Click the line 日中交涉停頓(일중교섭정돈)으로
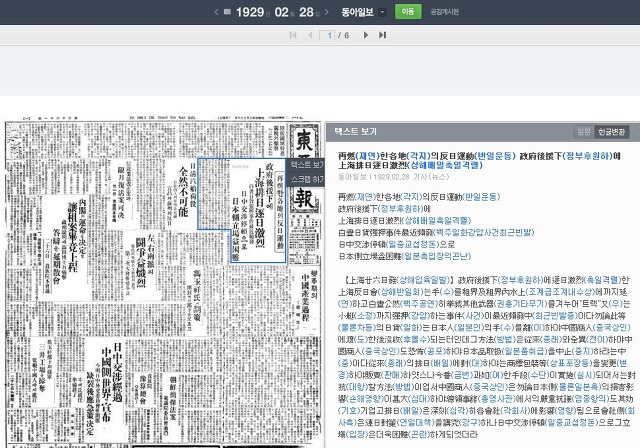This screenshot has width=640, height=448. coord(396,244)
